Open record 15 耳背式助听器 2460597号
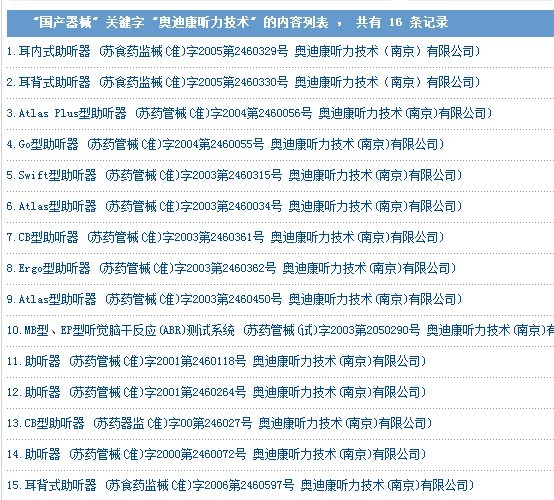This screenshot has width=554, height=500. [x=241, y=486]
